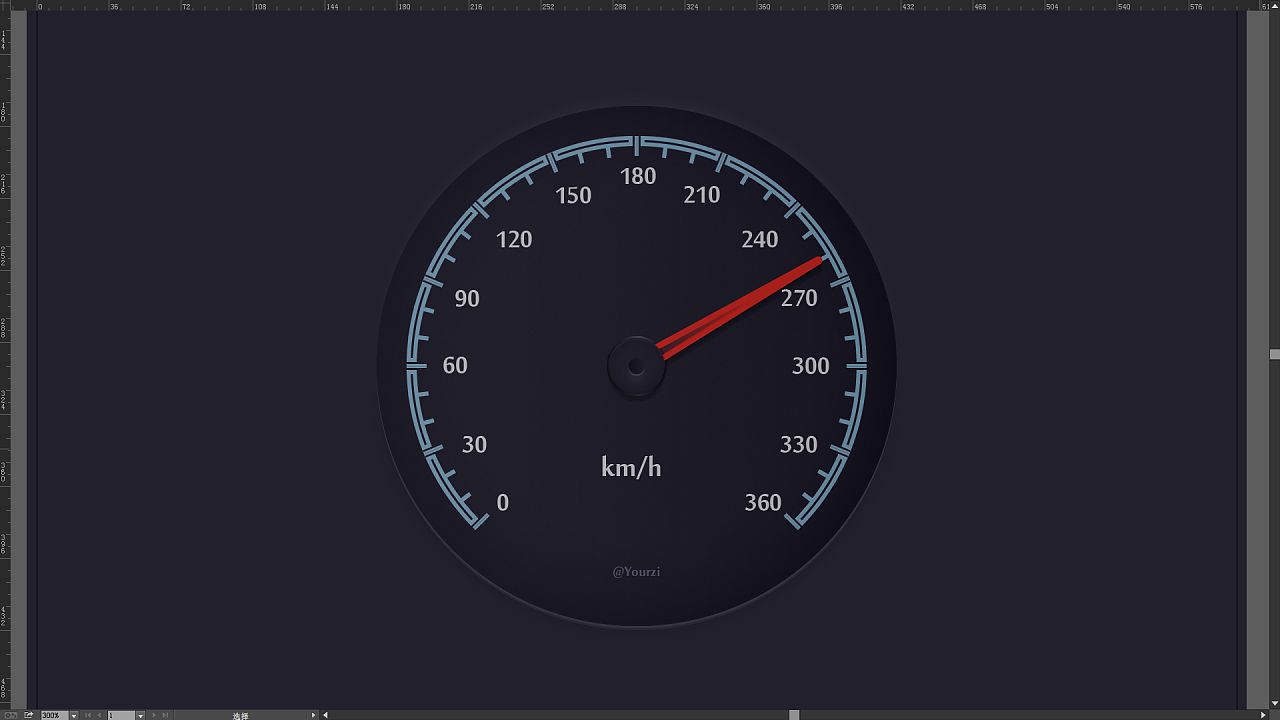Click the 150 label on the gauge

574,196
